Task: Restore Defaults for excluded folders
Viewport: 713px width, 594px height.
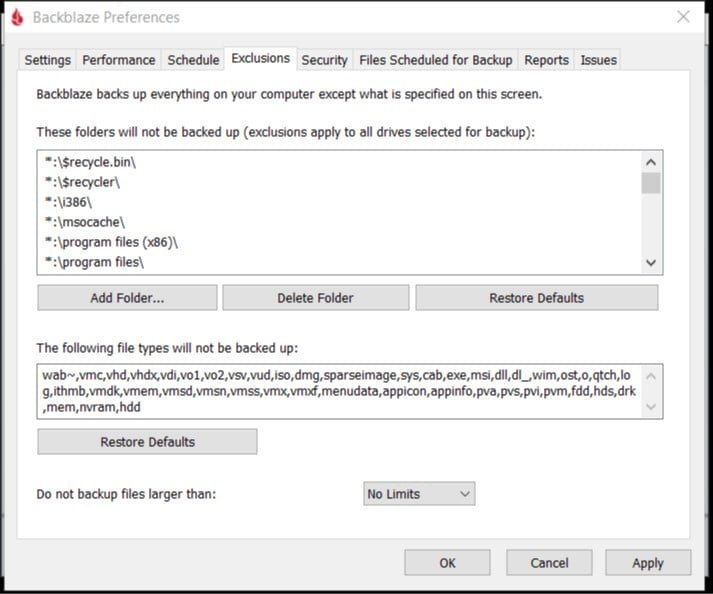Action: 537,298
